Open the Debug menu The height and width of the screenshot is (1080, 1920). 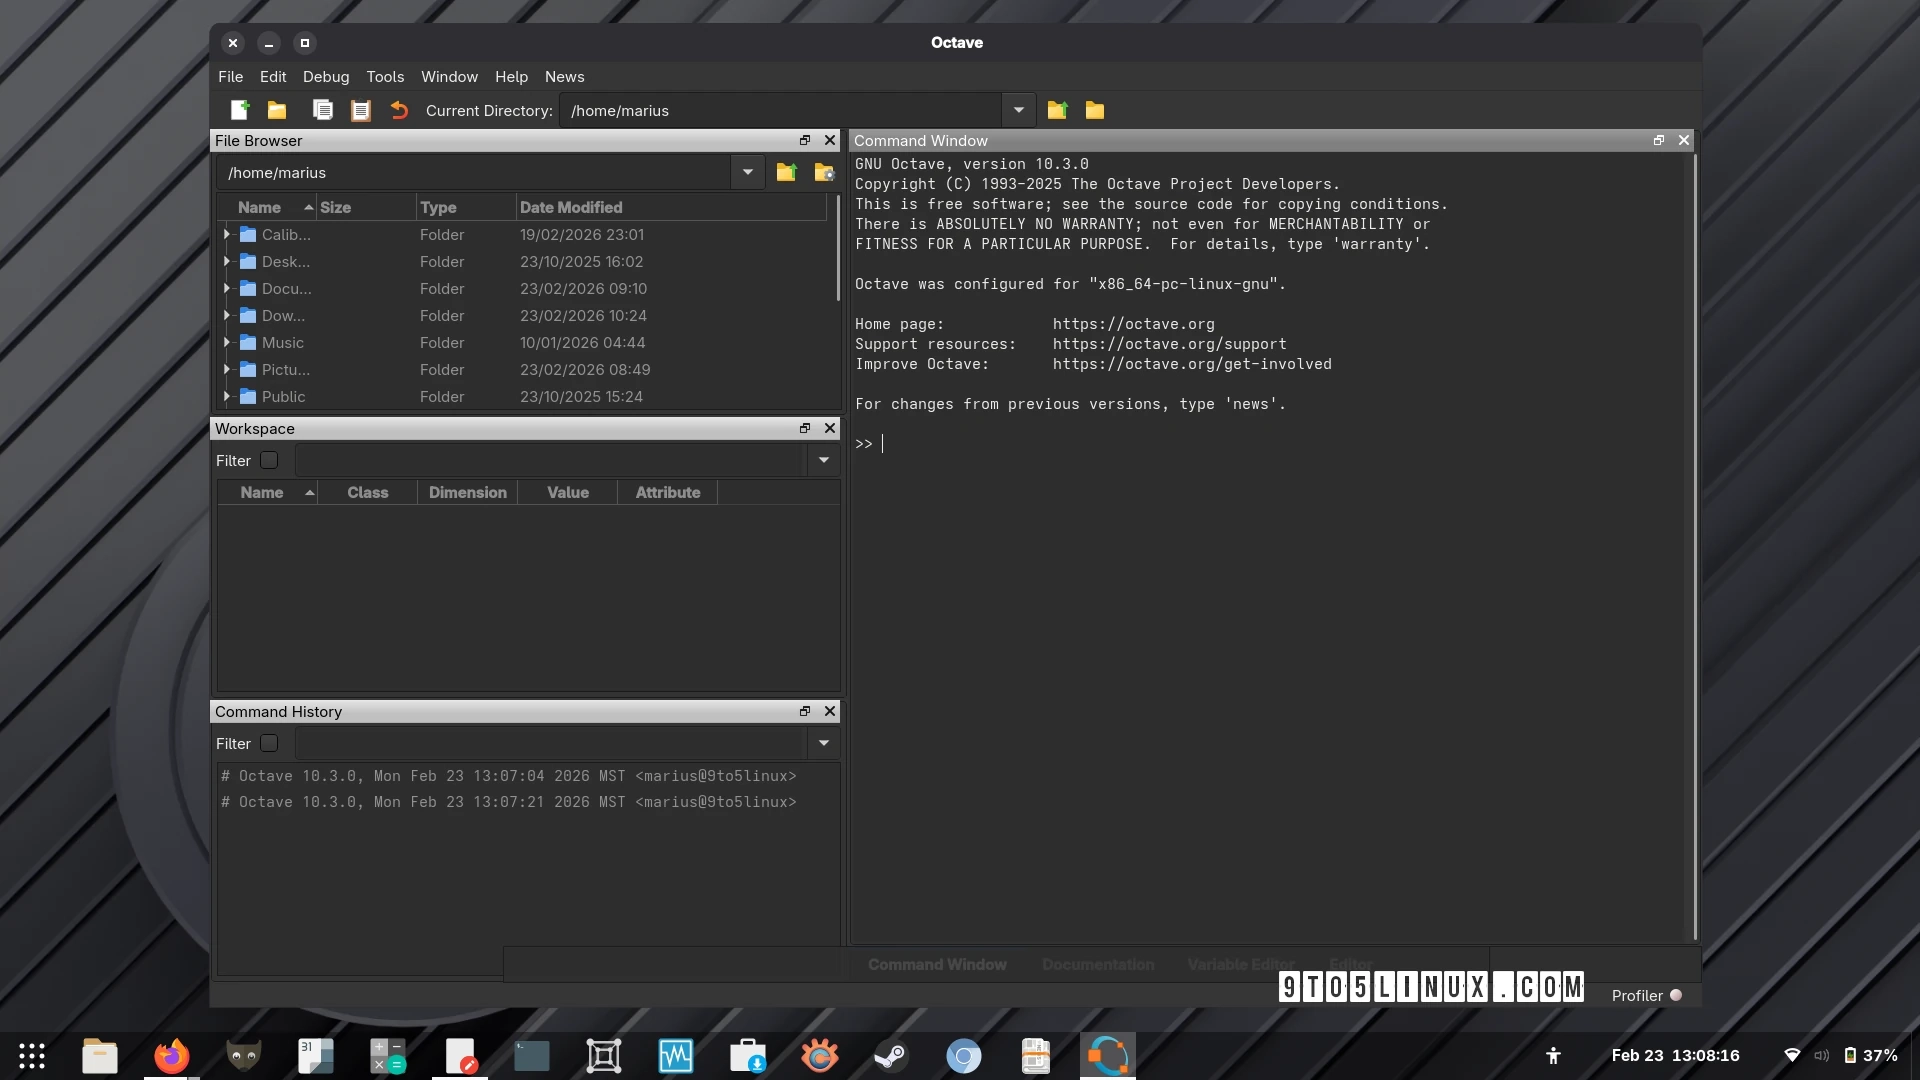325,77
